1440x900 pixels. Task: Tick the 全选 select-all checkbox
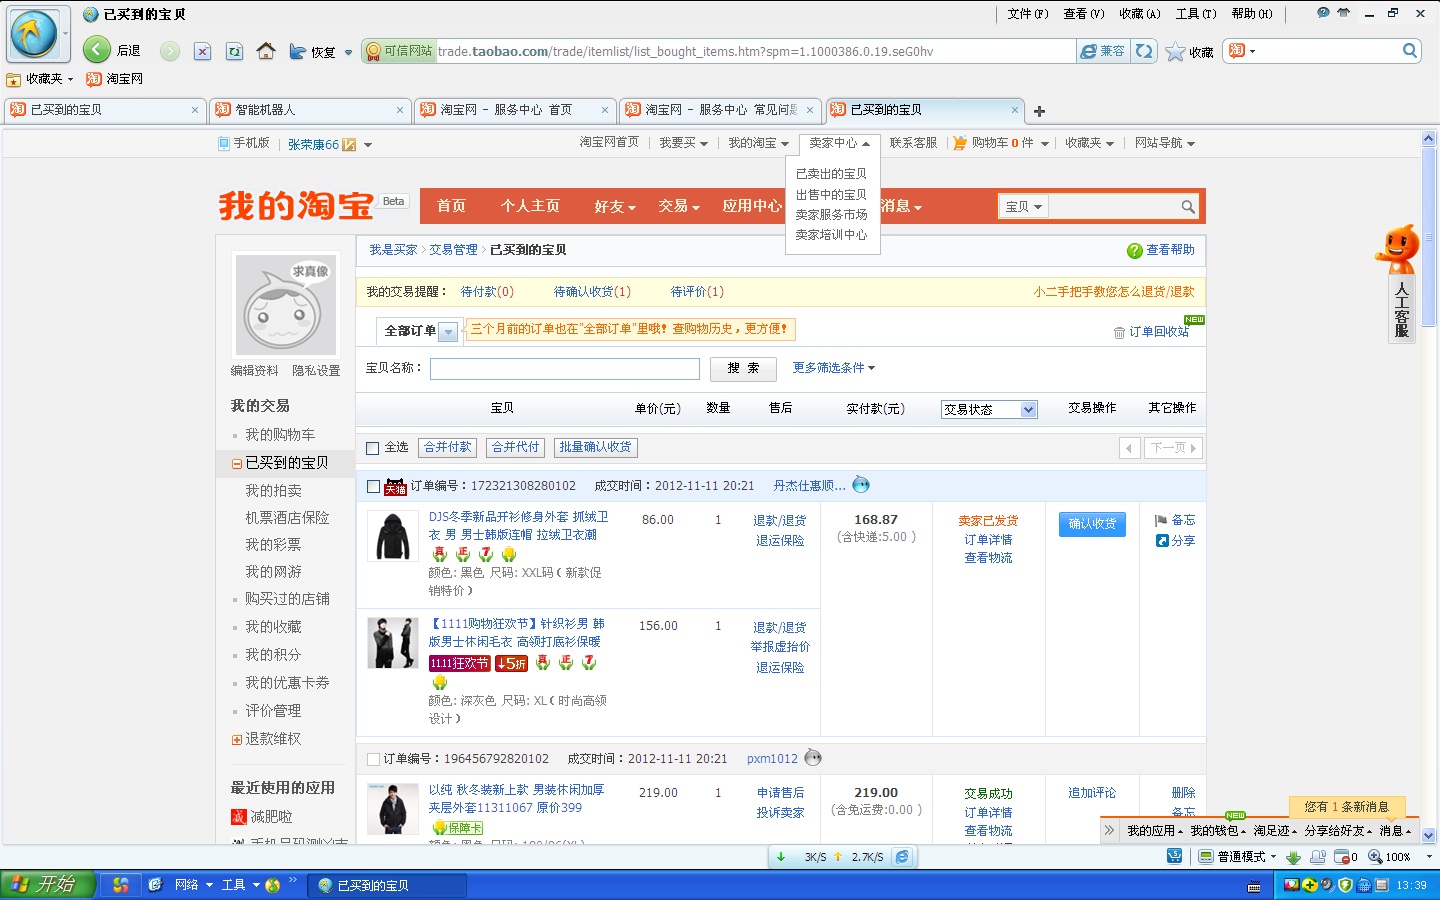point(373,448)
